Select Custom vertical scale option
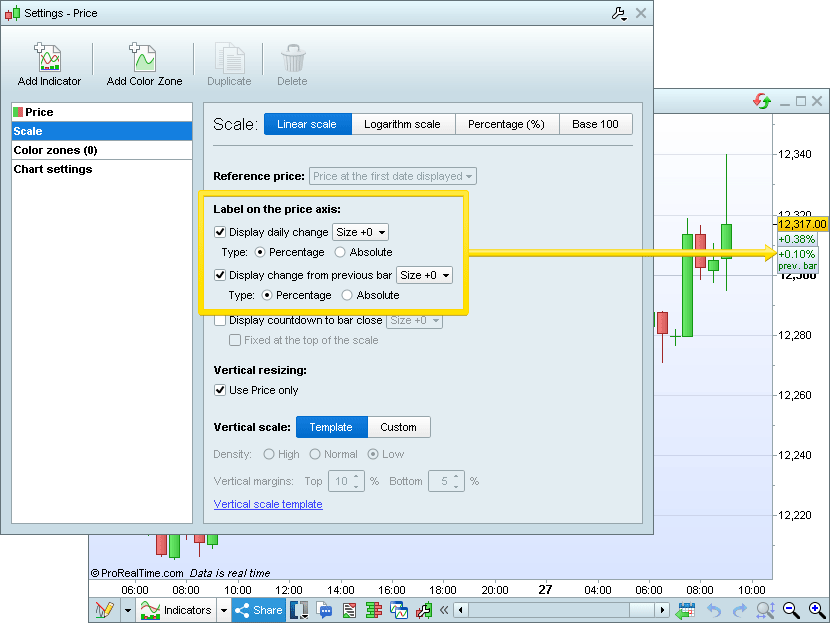The height and width of the screenshot is (623, 830). click(398, 427)
